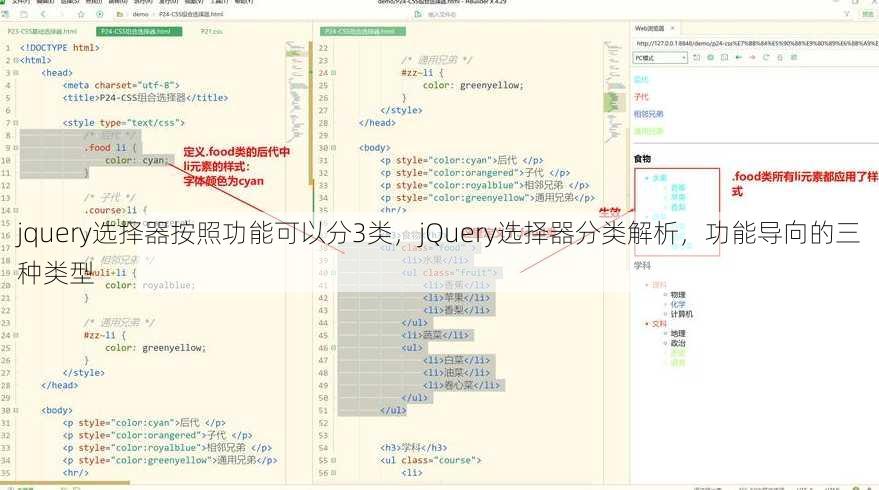Click the <!DOCTYPE html> text on line 1
This screenshot has height=490, width=879.
(59, 48)
